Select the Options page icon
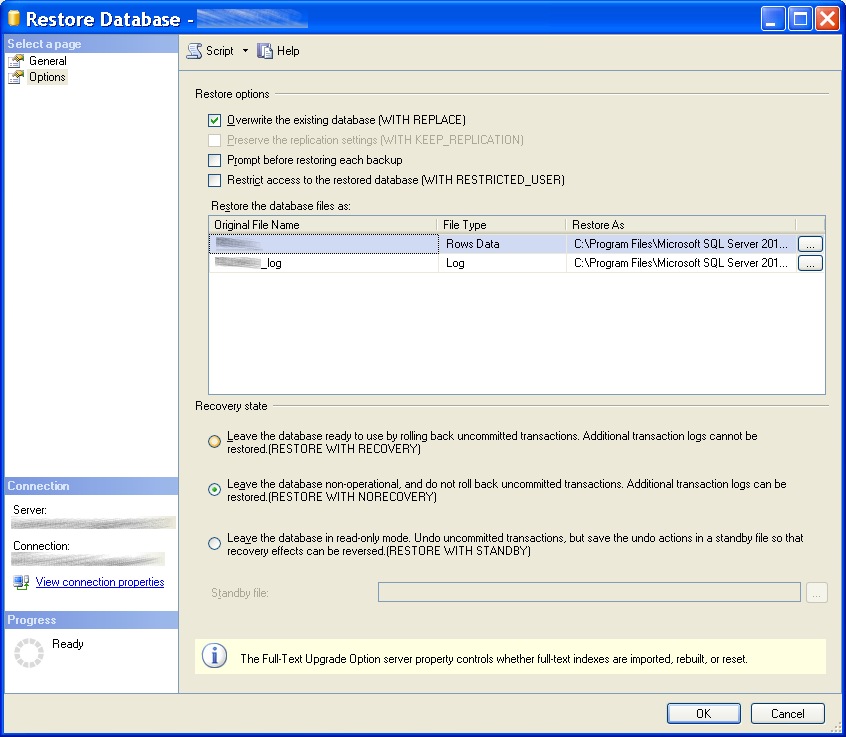Screen dimensions: 846x737 point(16,77)
